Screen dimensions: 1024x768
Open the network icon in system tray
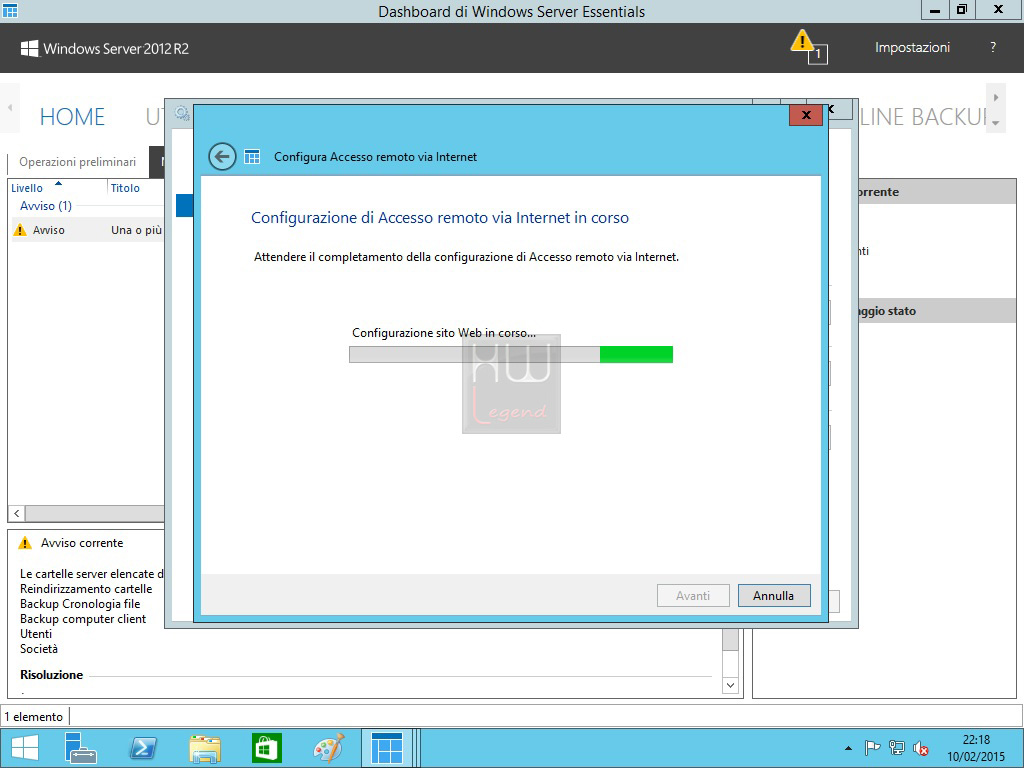pyautogui.click(x=897, y=748)
